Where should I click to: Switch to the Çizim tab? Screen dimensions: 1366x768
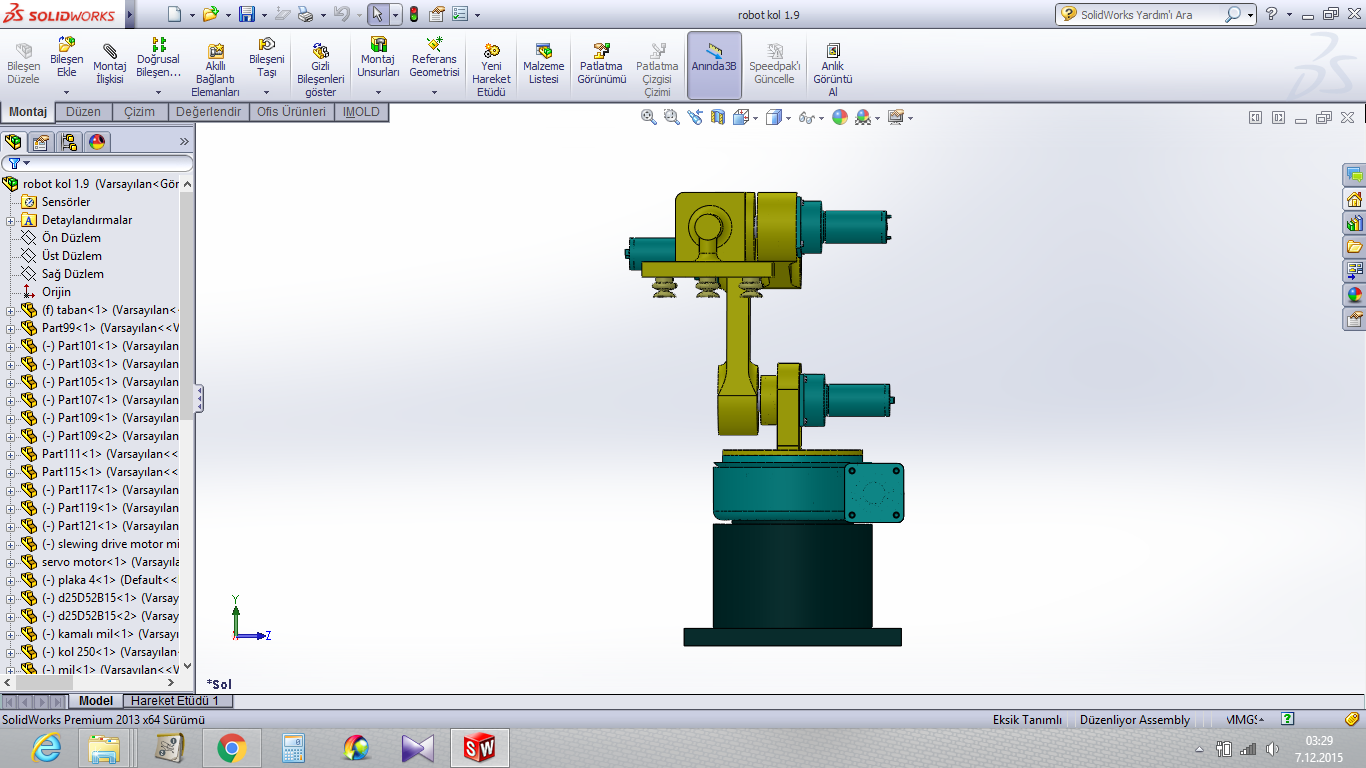[x=140, y=112]
